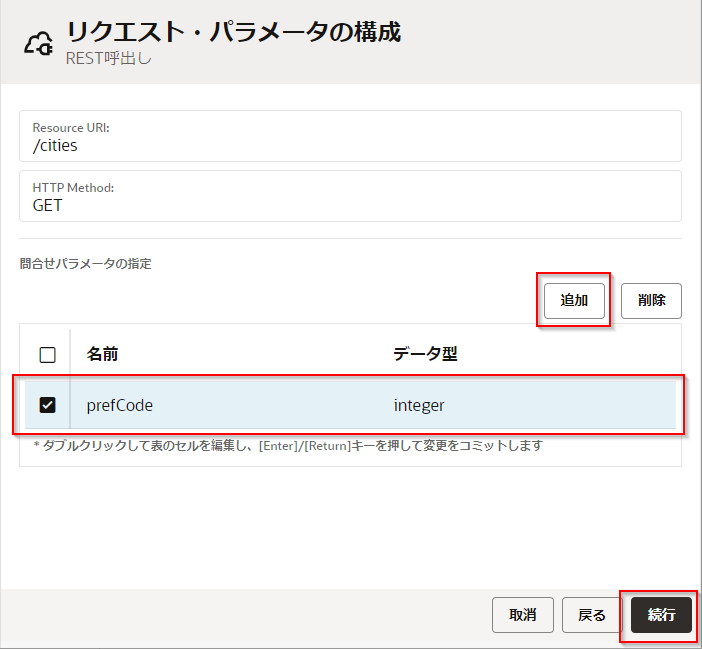Click the HTTP Method: field label
This screenshot has width=702, height=649.
point(73,188)
